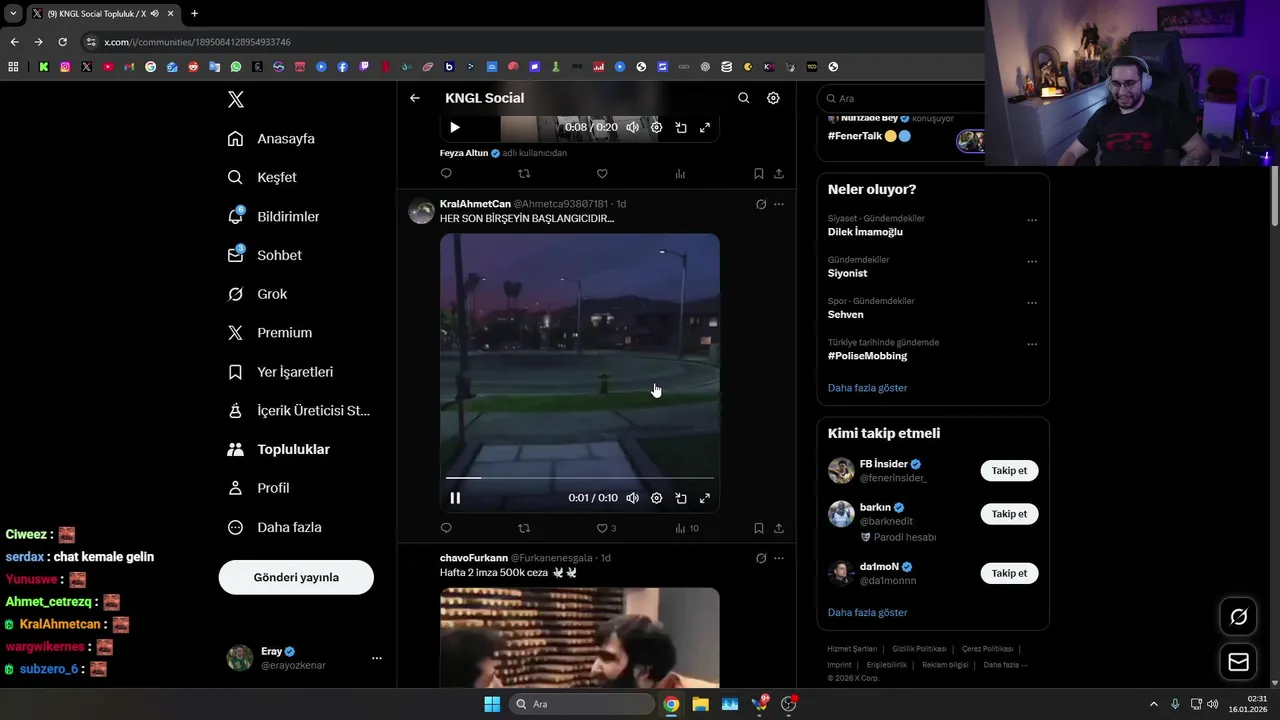Click the Gönderi yayınla button
Viewport: 1280px width, 720px height.
point(296,577)
